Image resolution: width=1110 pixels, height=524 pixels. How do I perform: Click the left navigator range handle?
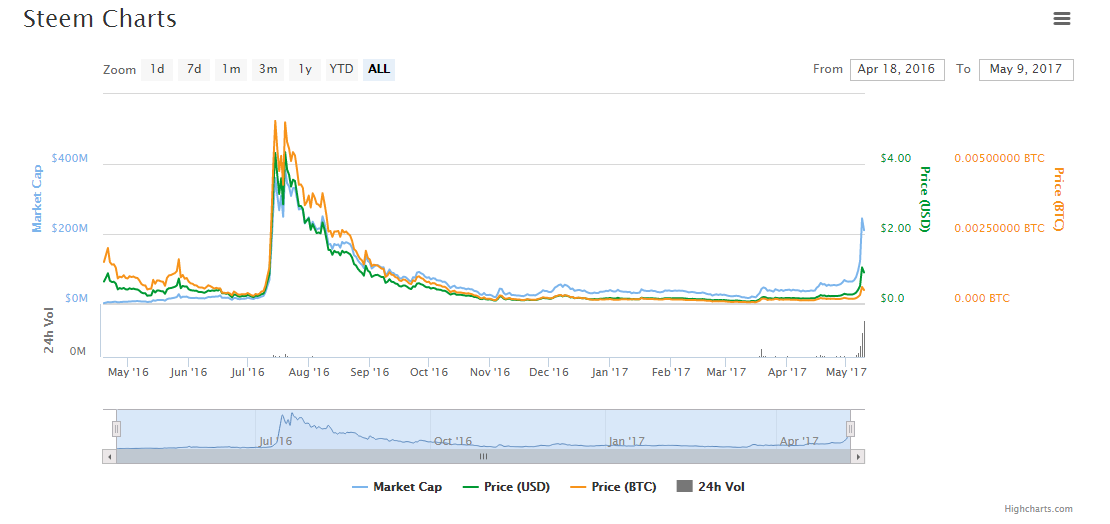coord(117,428)
